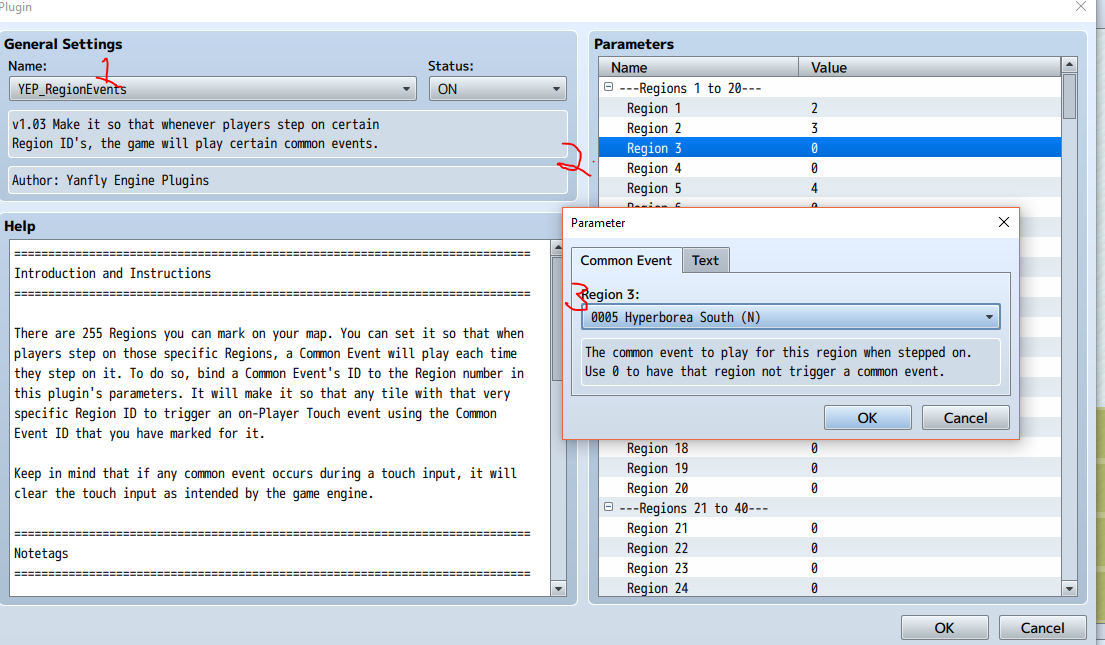Switch to the Text tab
The image size is (1105, 645).
pyautogui.click(x=705, y=260)
